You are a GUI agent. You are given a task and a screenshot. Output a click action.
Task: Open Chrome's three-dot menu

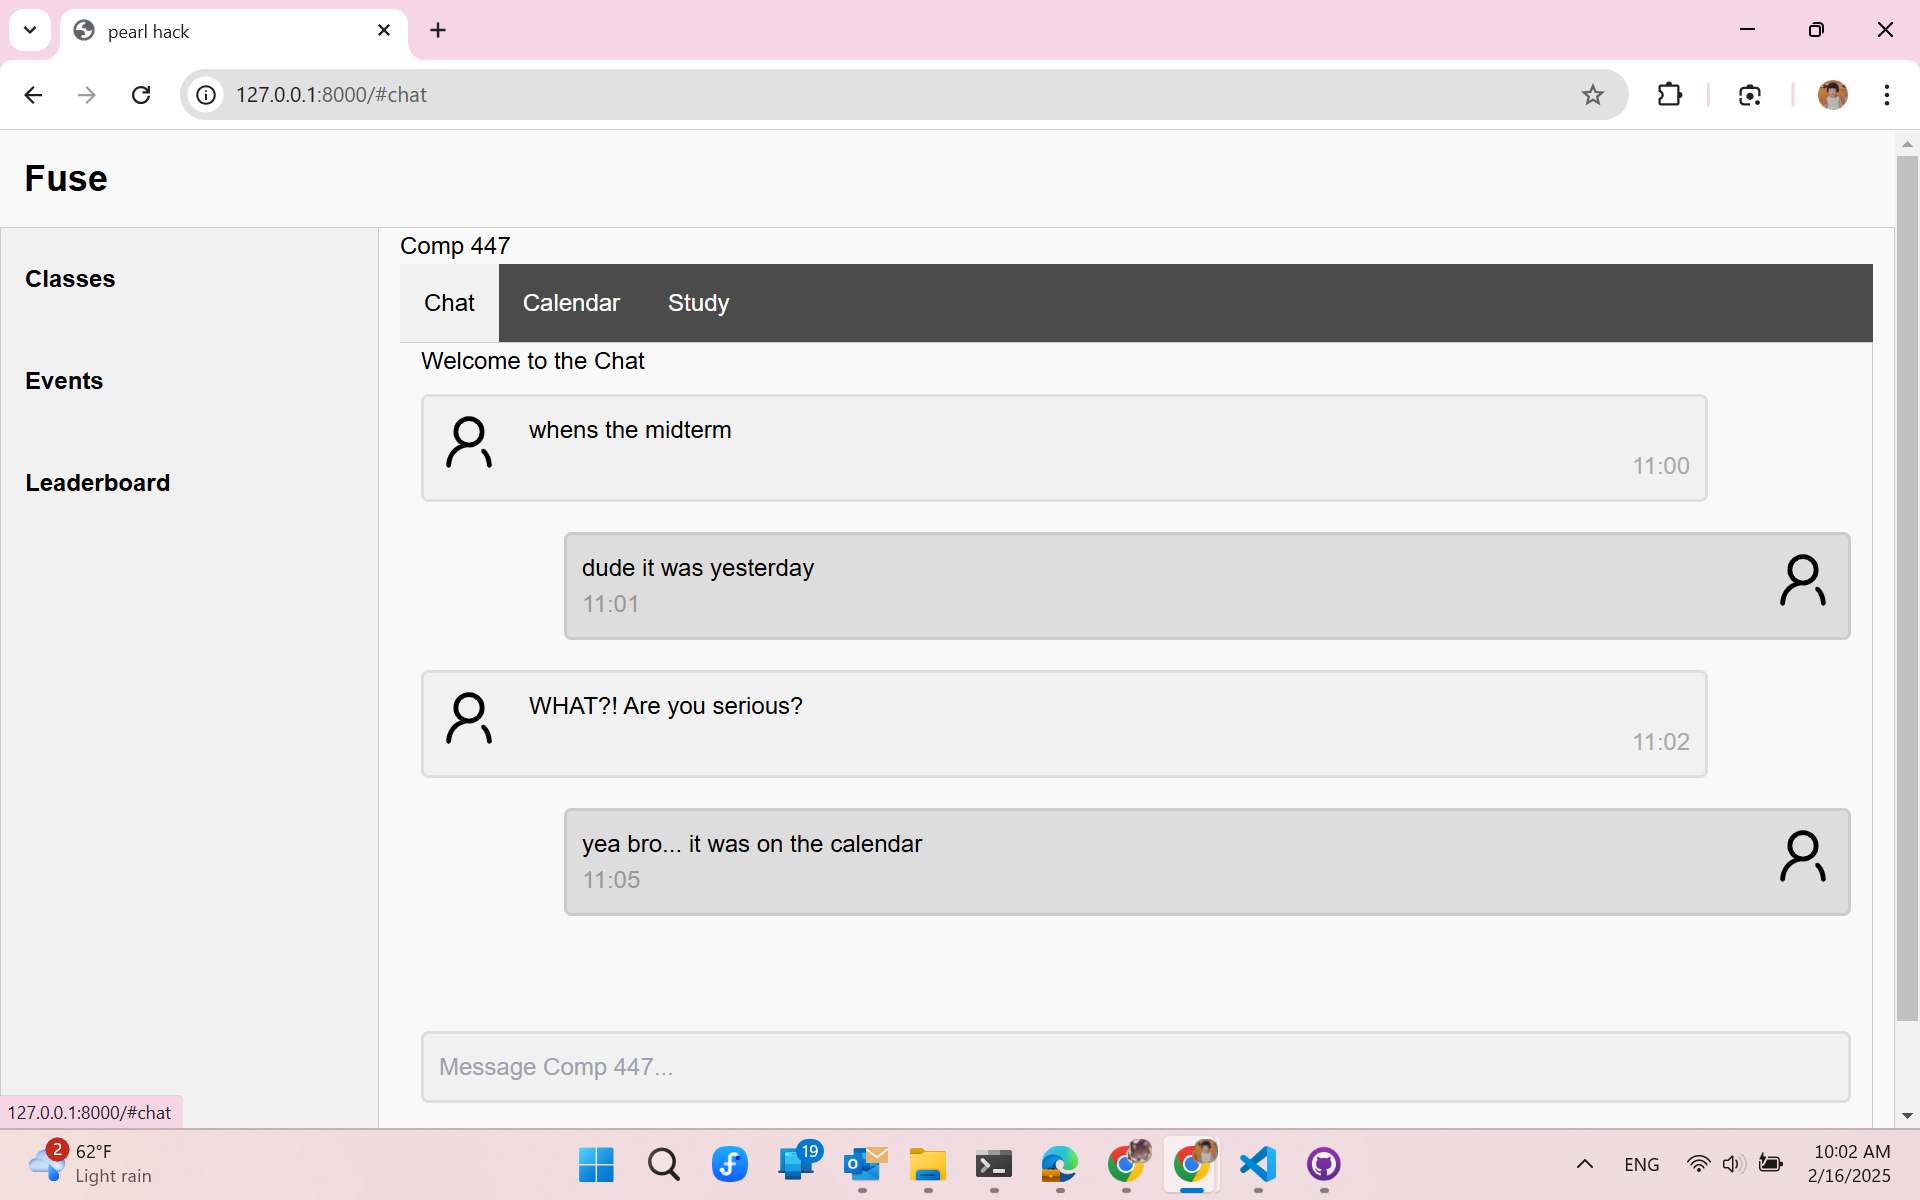[x=1886, y=95]
